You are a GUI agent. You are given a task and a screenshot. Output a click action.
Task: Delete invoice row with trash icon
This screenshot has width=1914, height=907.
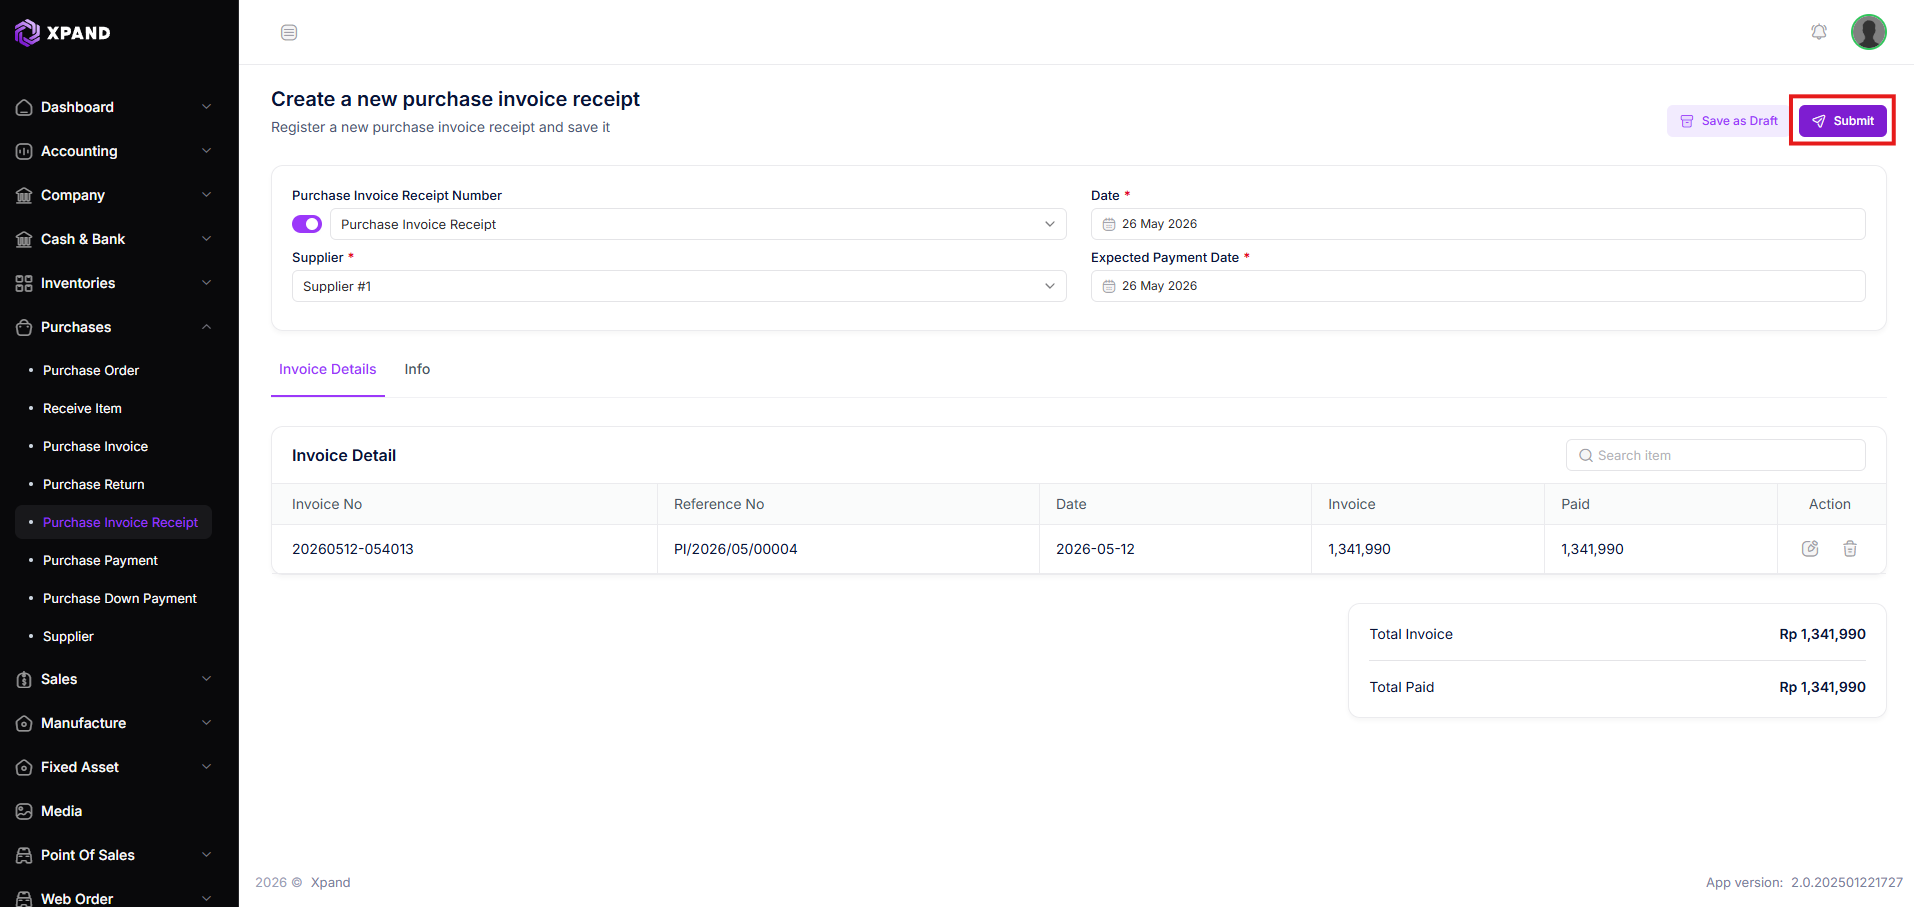[x=1850, y=549]
